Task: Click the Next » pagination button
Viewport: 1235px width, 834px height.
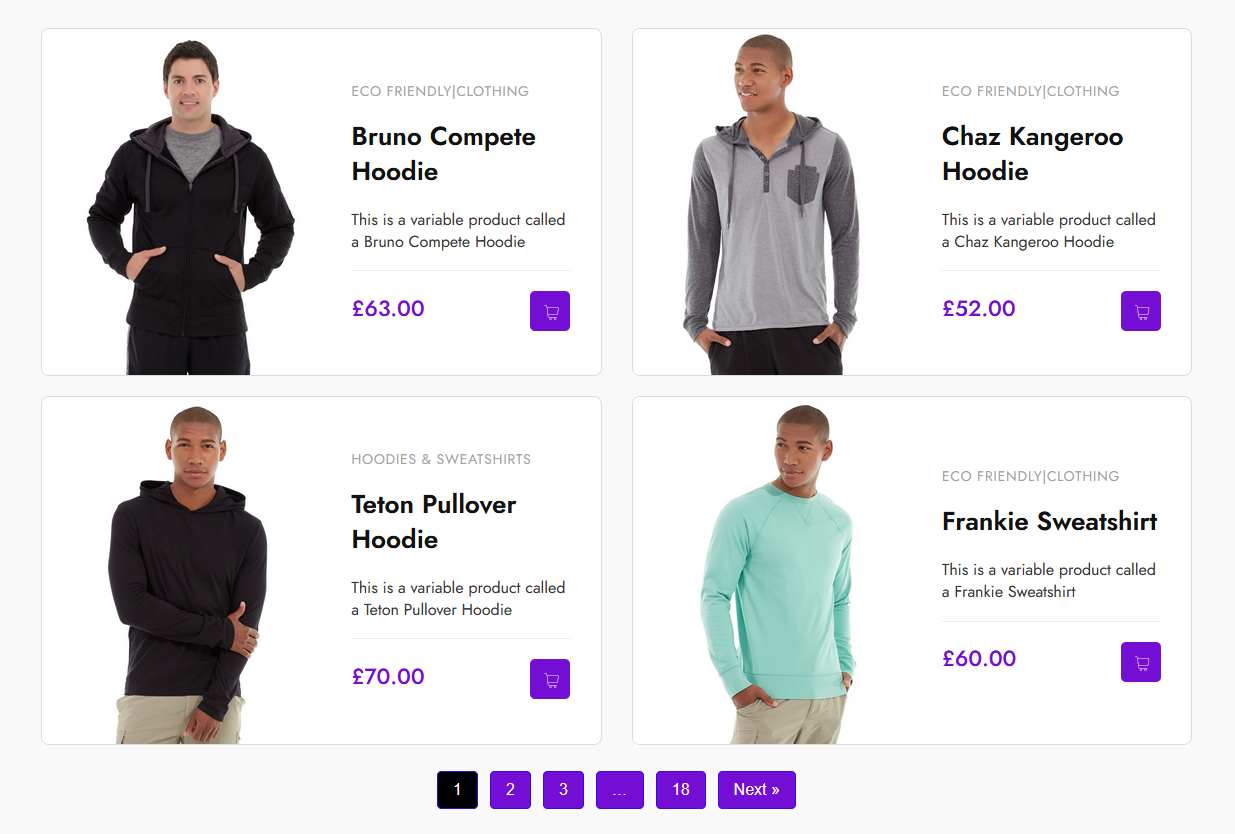Action: (x=756, y=790)
